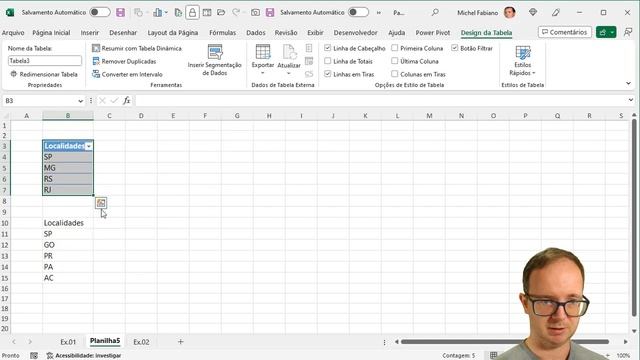Switch to Página Inicial tab
Viewport: 640px width, 360px height.
coord(51,33)
